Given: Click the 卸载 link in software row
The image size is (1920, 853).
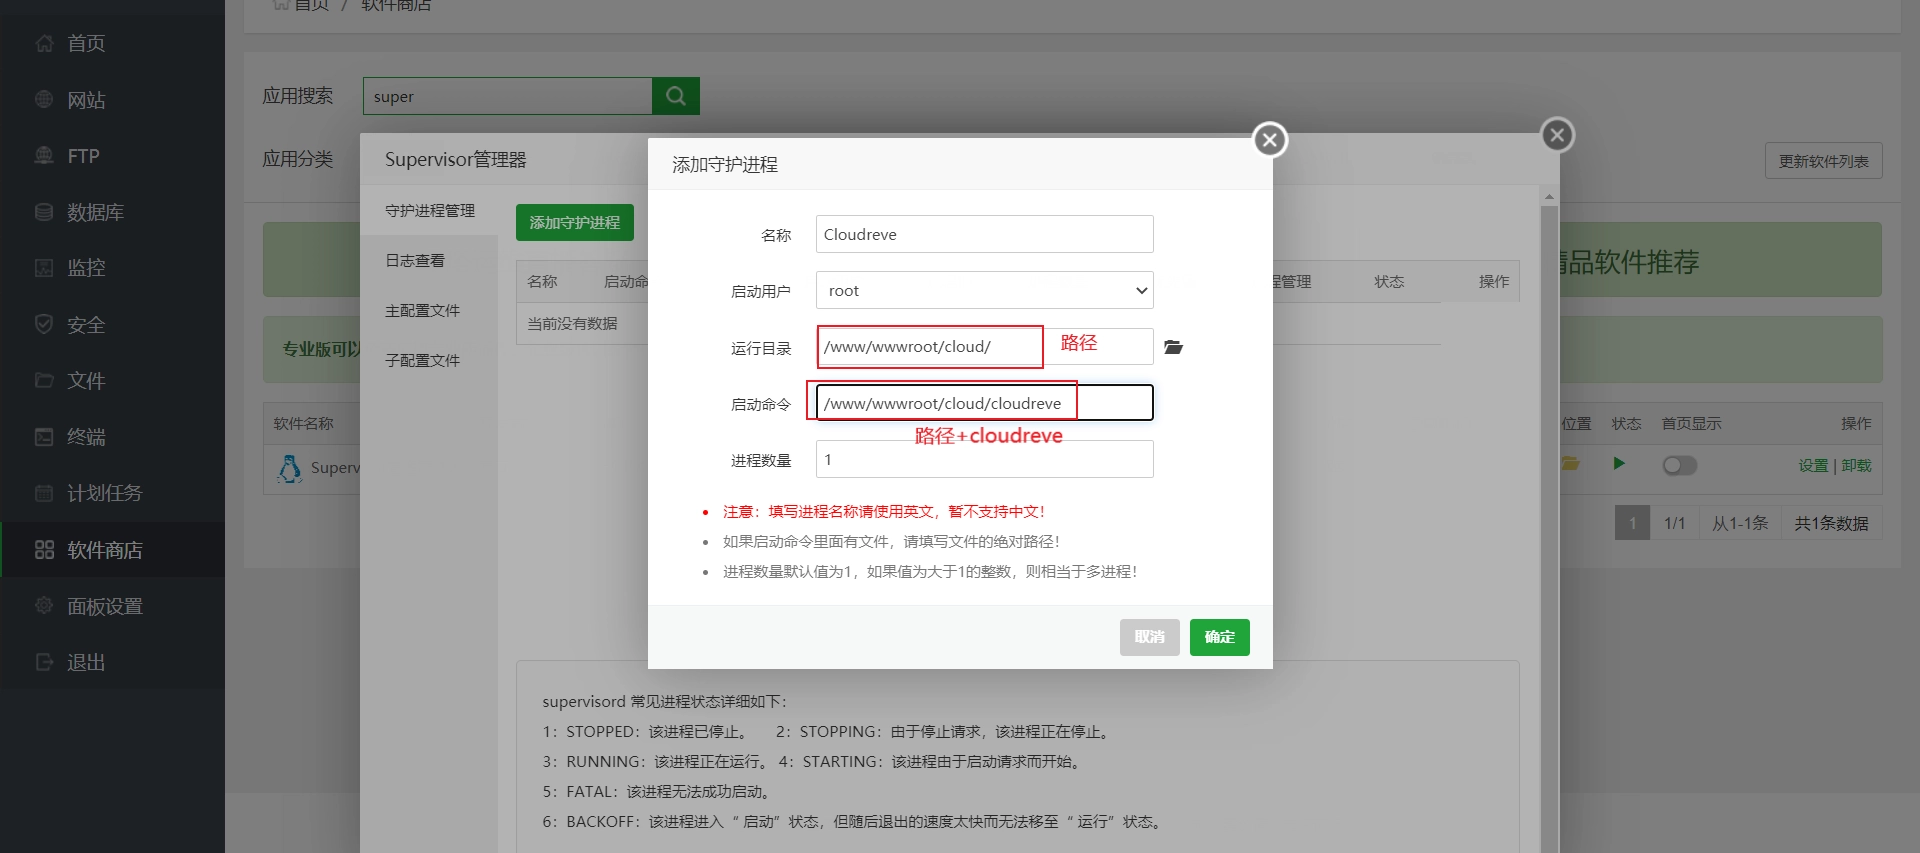Looking at the screenshot, I should pyautogui.click(x=1856, y=466).
